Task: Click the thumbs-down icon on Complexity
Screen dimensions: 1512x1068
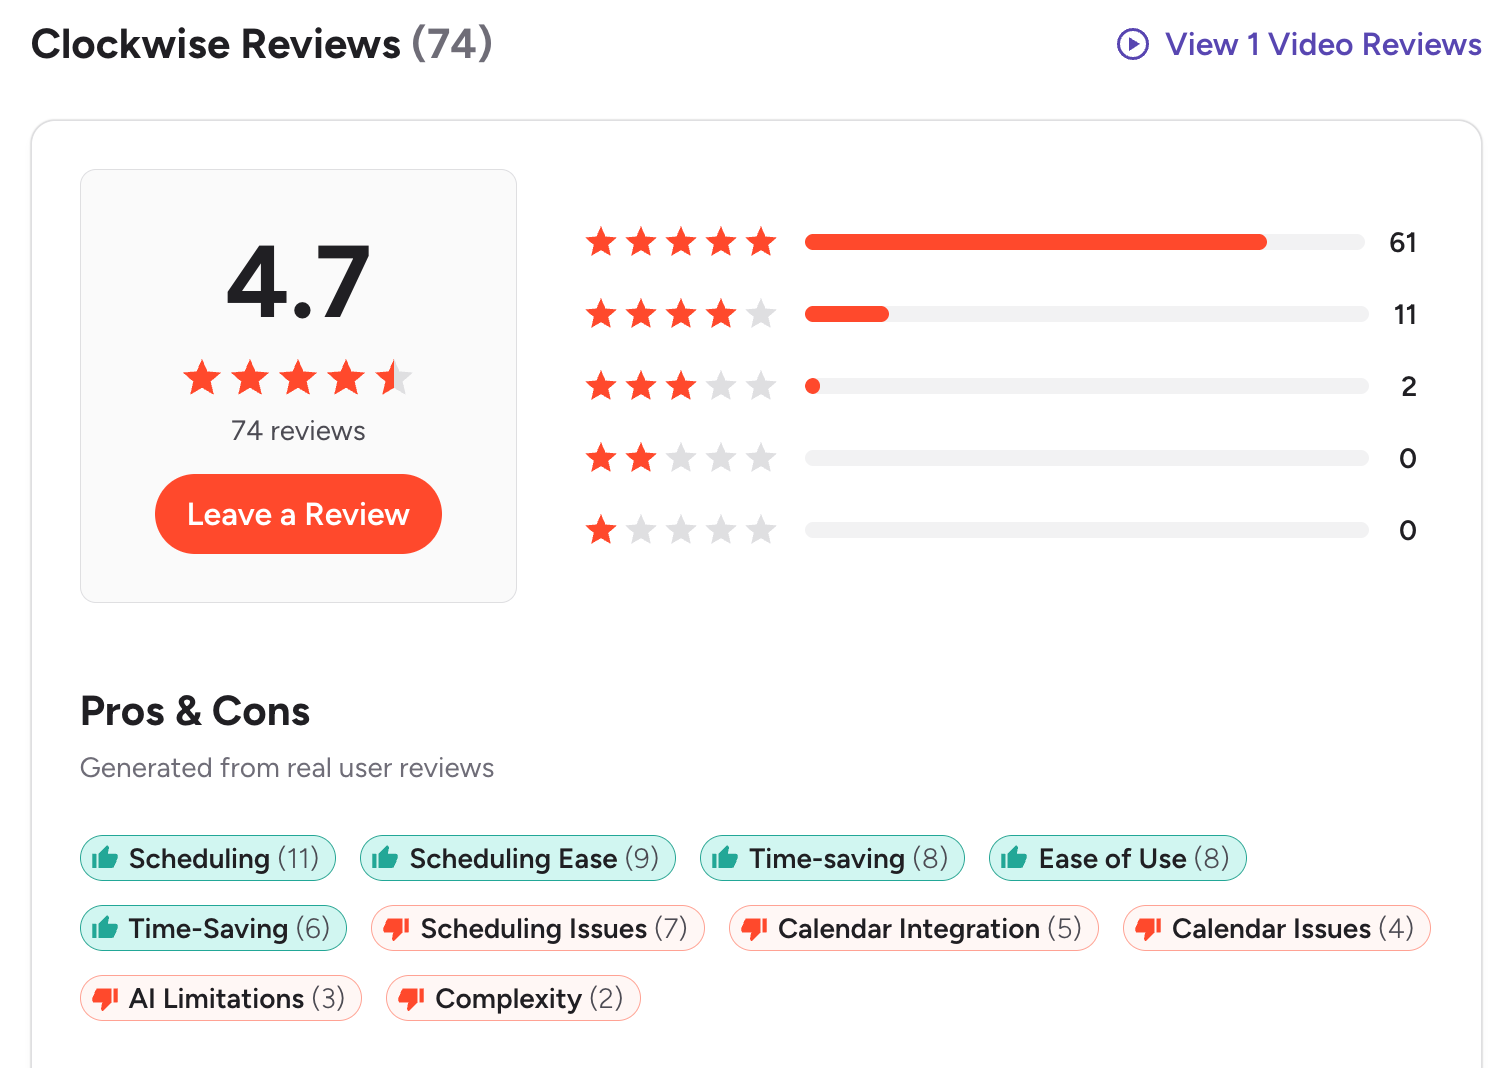Action: pyautogui.click(x=412, y=998)
